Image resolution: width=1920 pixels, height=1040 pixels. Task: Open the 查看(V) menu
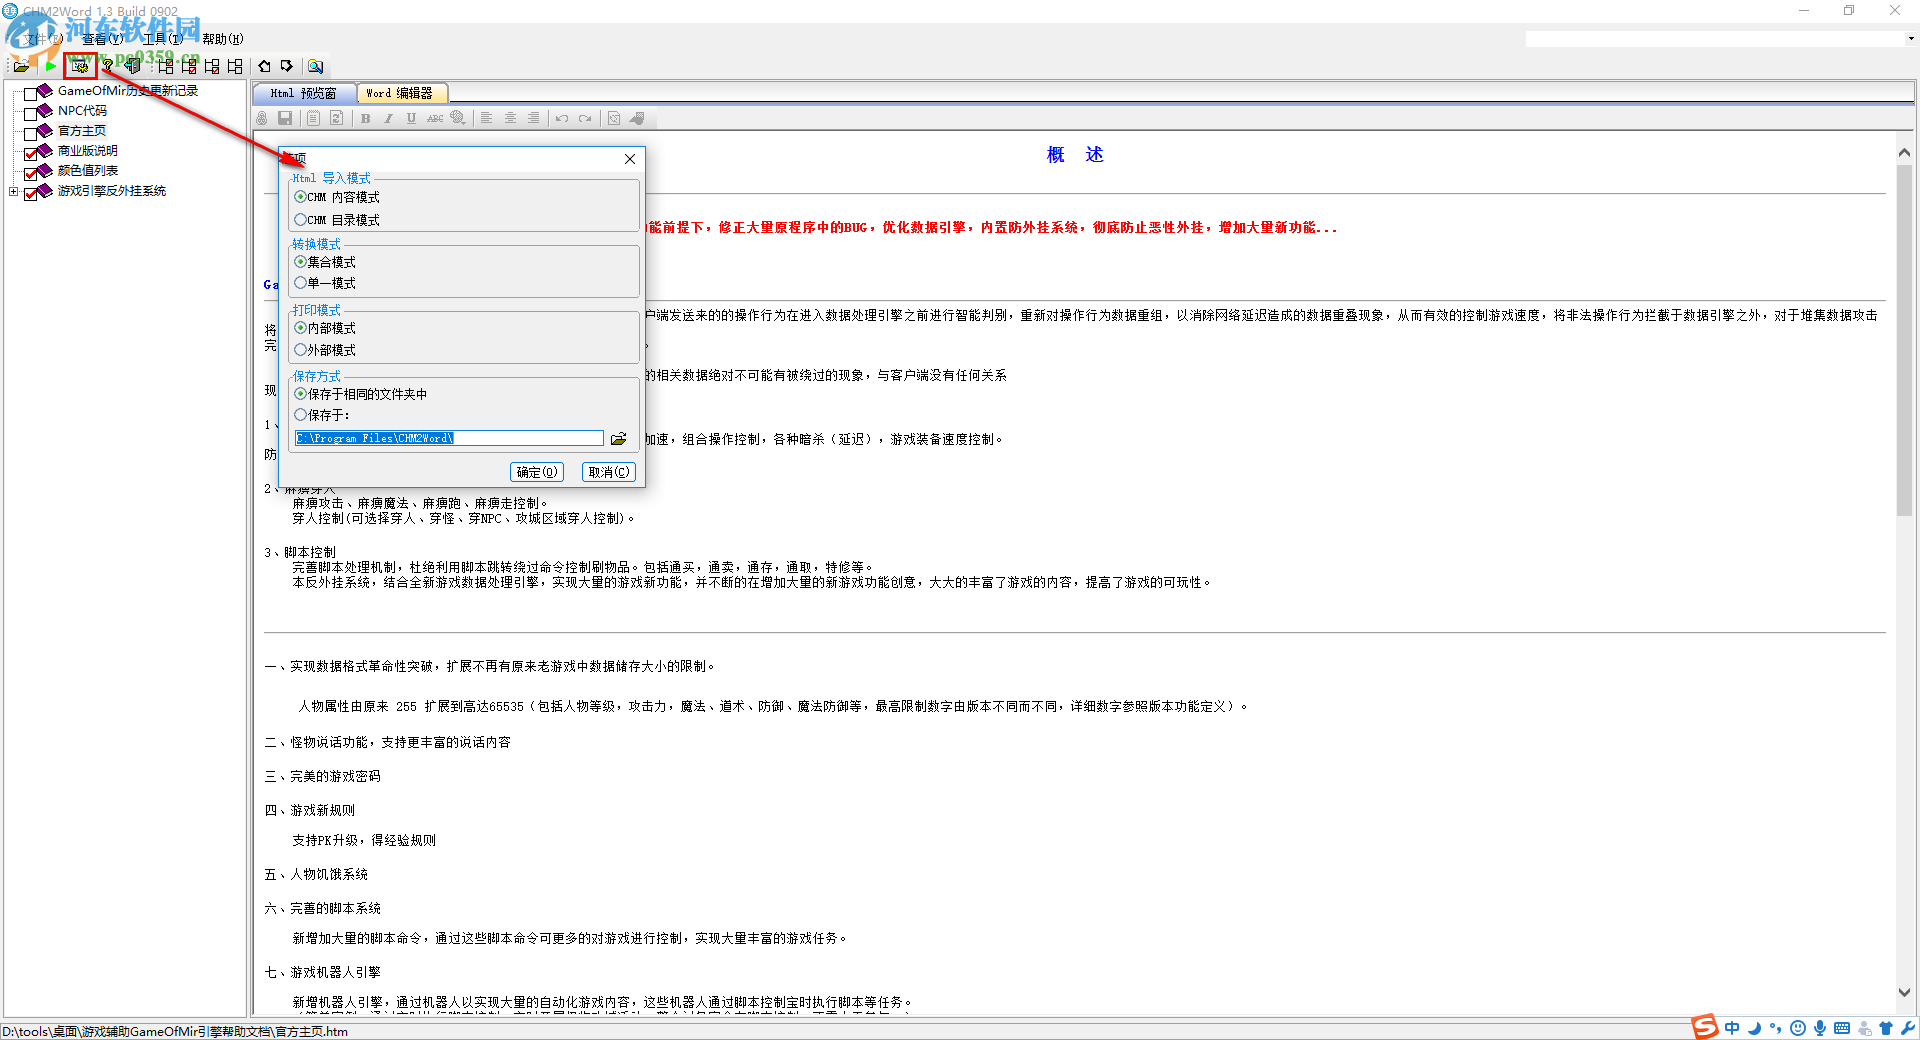pos(103,39)
